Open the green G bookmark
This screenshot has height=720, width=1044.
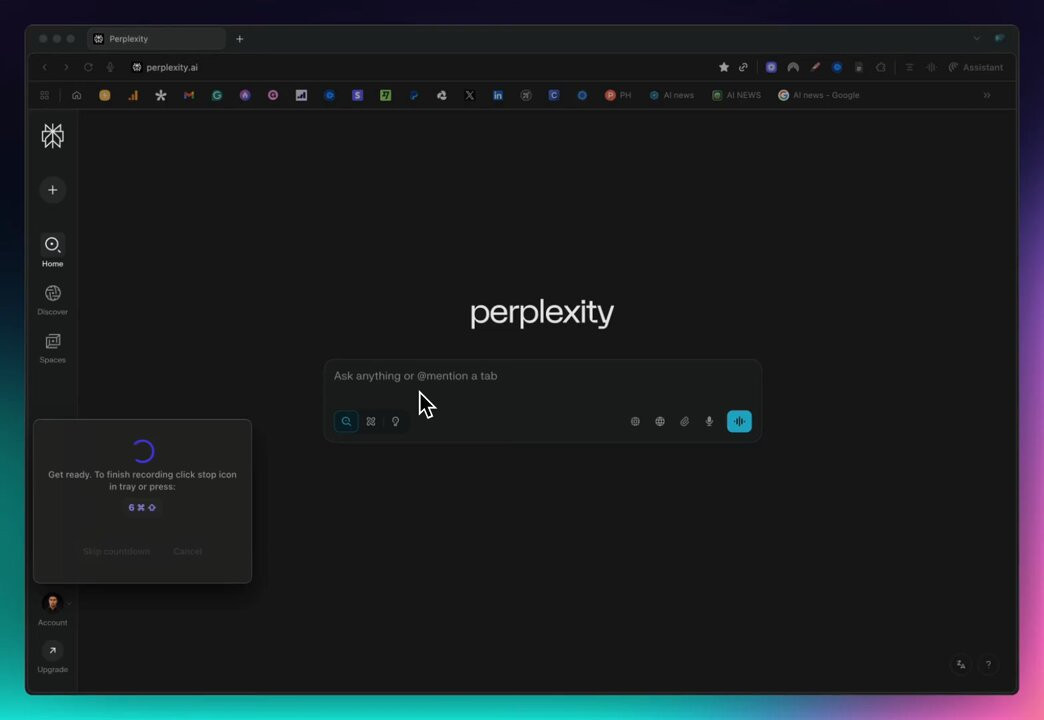(x=217, y=95)
